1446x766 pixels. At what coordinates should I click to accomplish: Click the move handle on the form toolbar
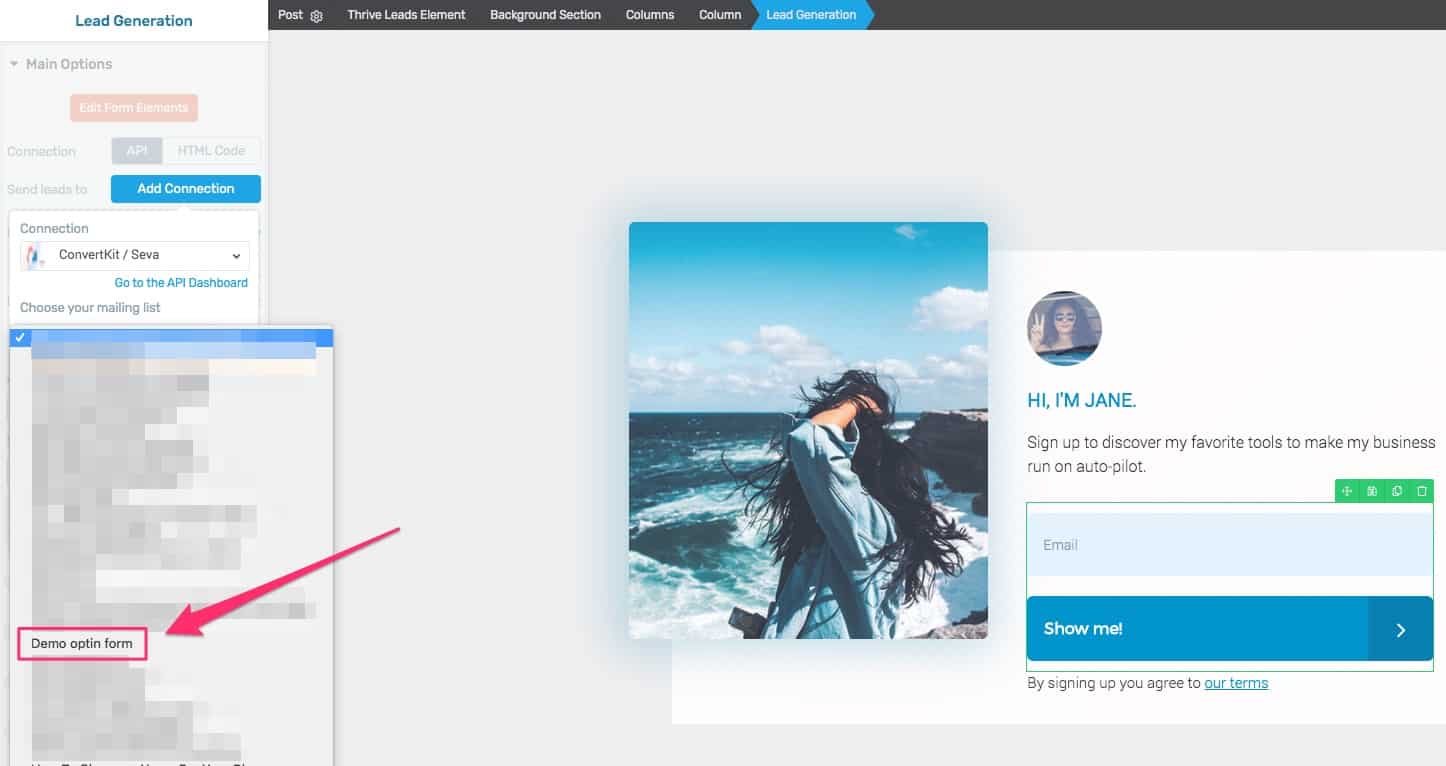[x=1347, y=491]
